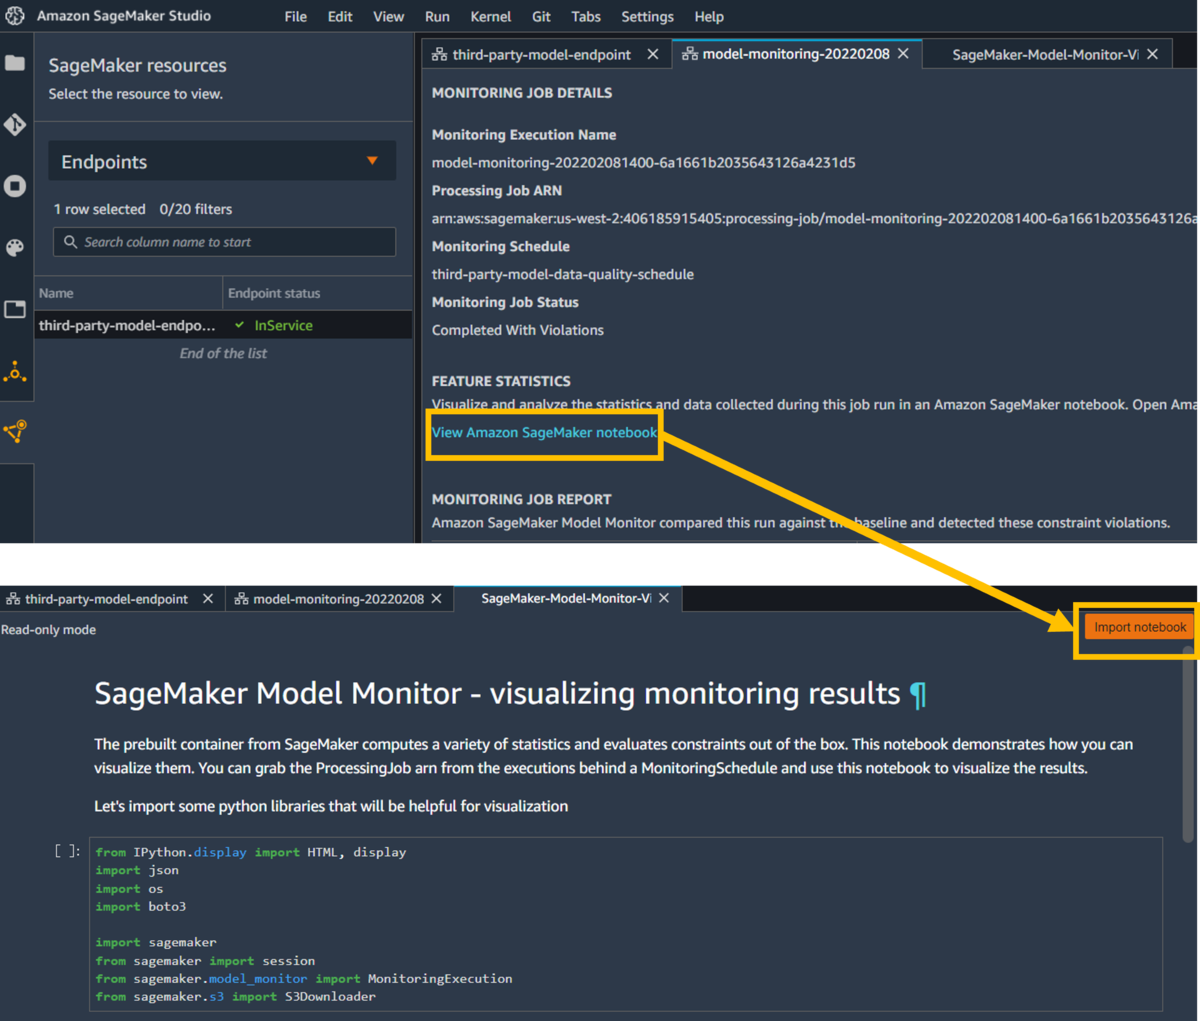Open the View menu

[389, 17]
